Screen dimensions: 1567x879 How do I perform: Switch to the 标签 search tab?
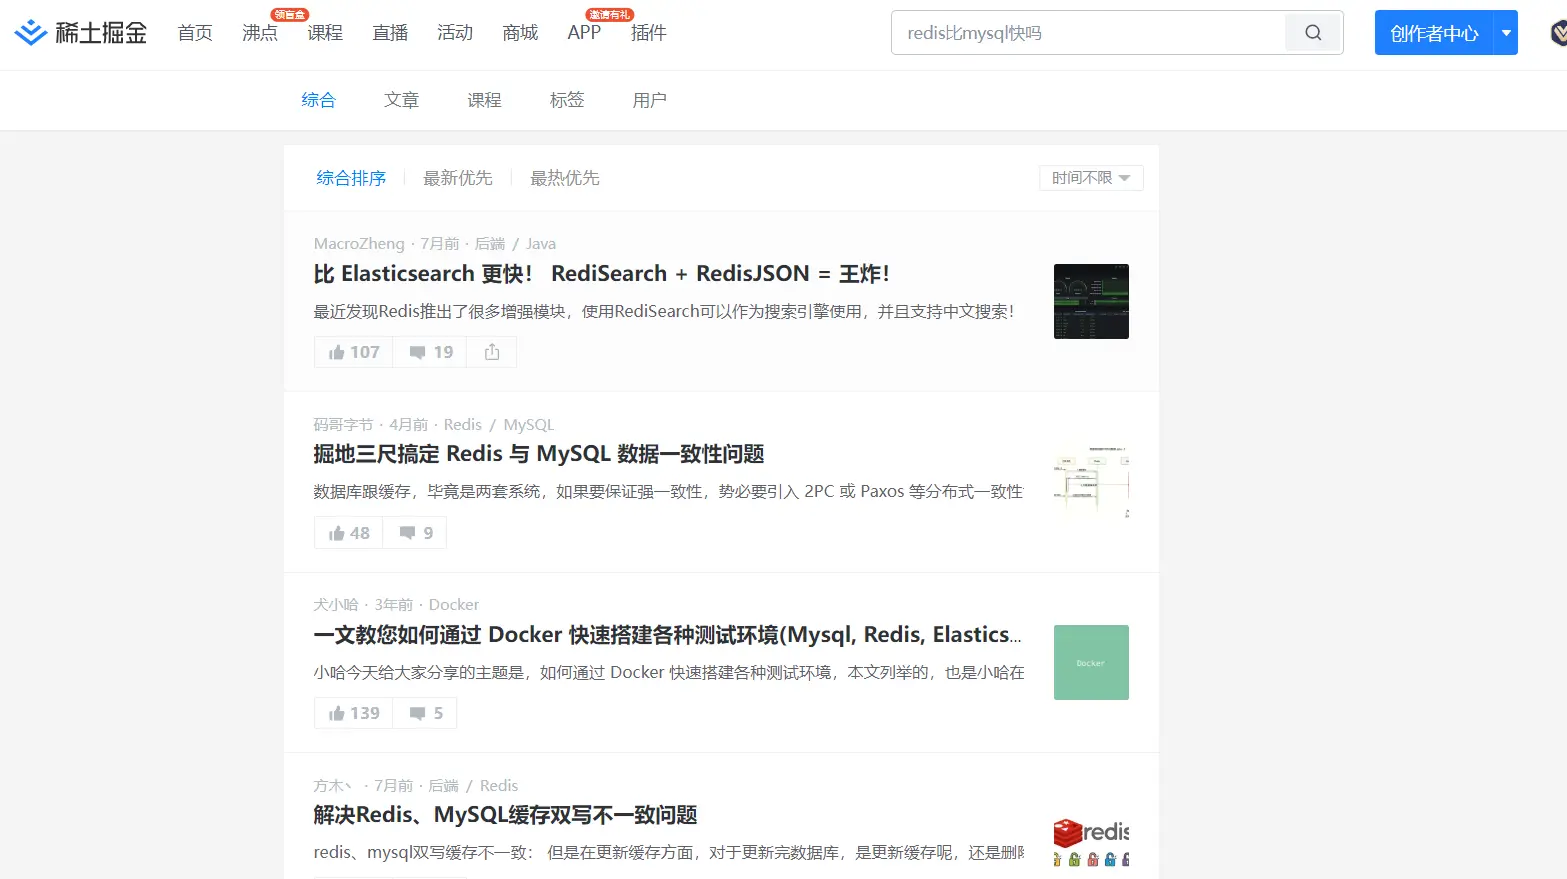pyautogui.click(x=567, y=100)
